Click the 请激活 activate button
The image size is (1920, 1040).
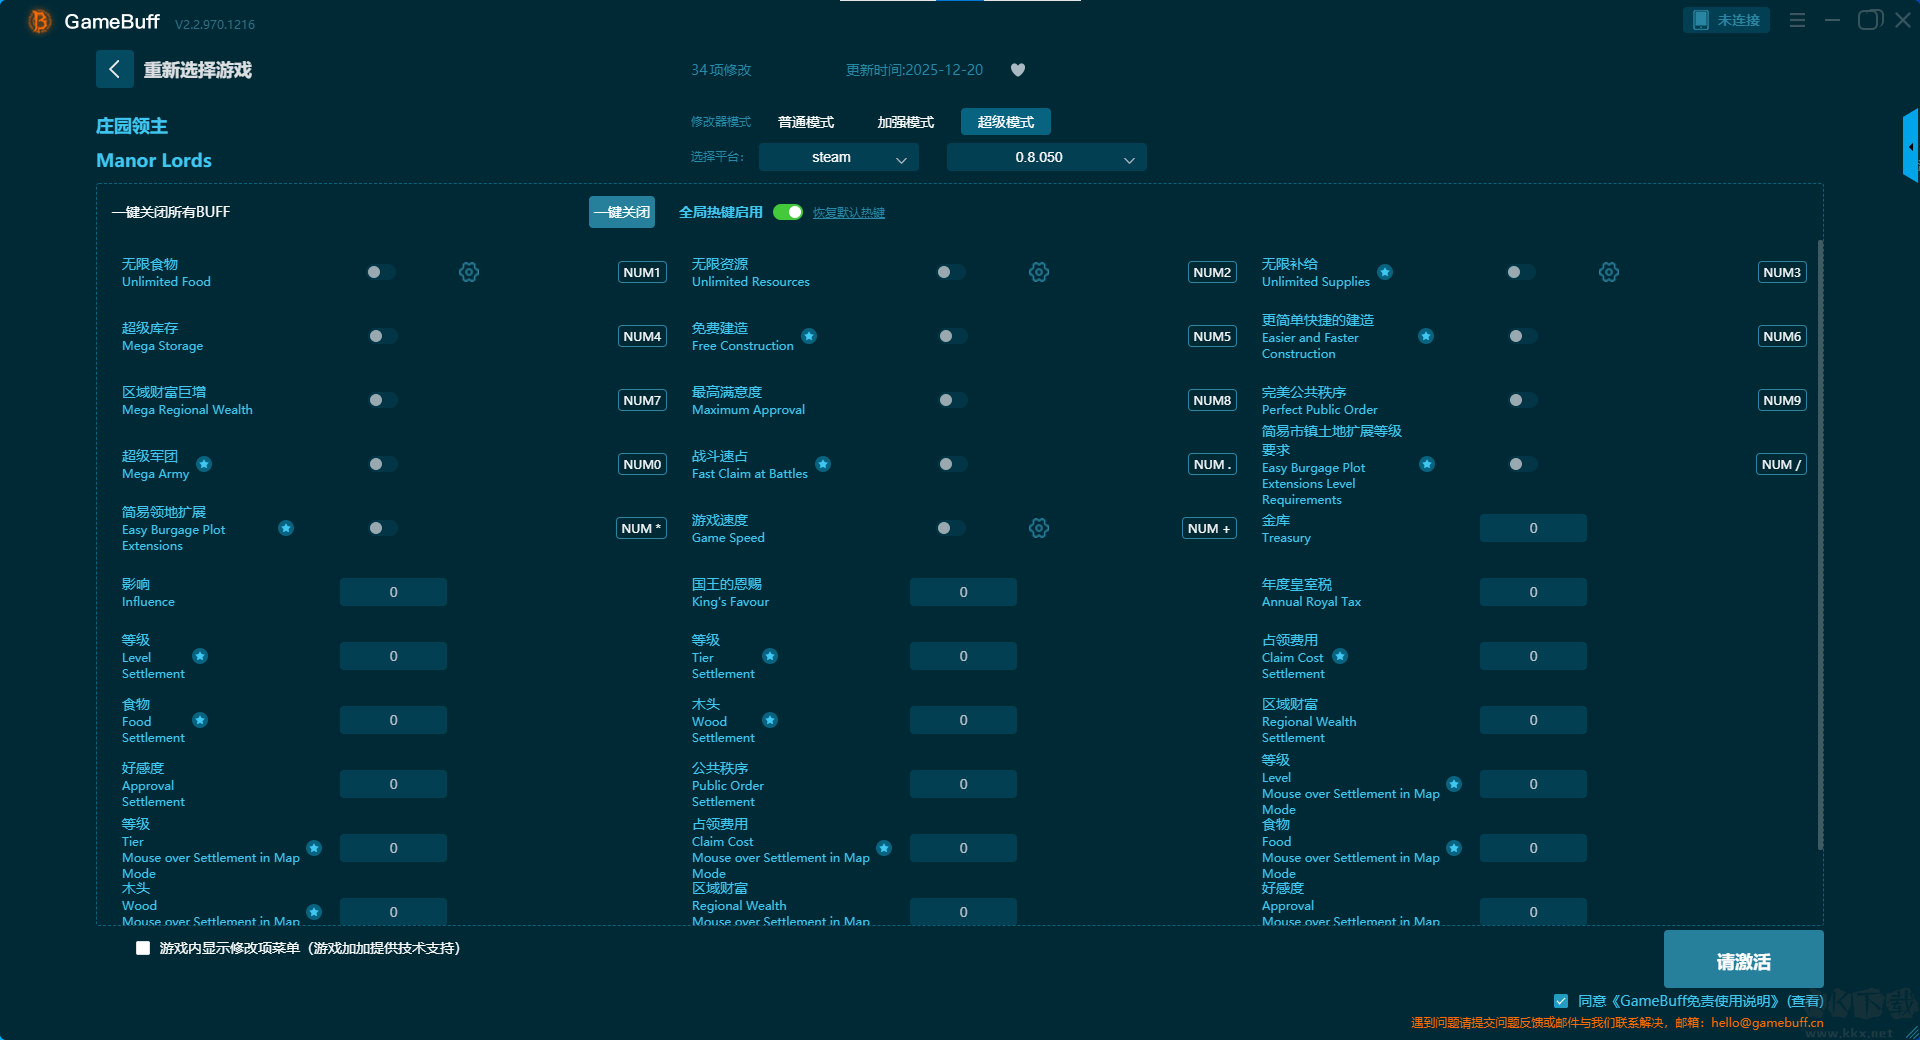click(x=1743, y=960)
